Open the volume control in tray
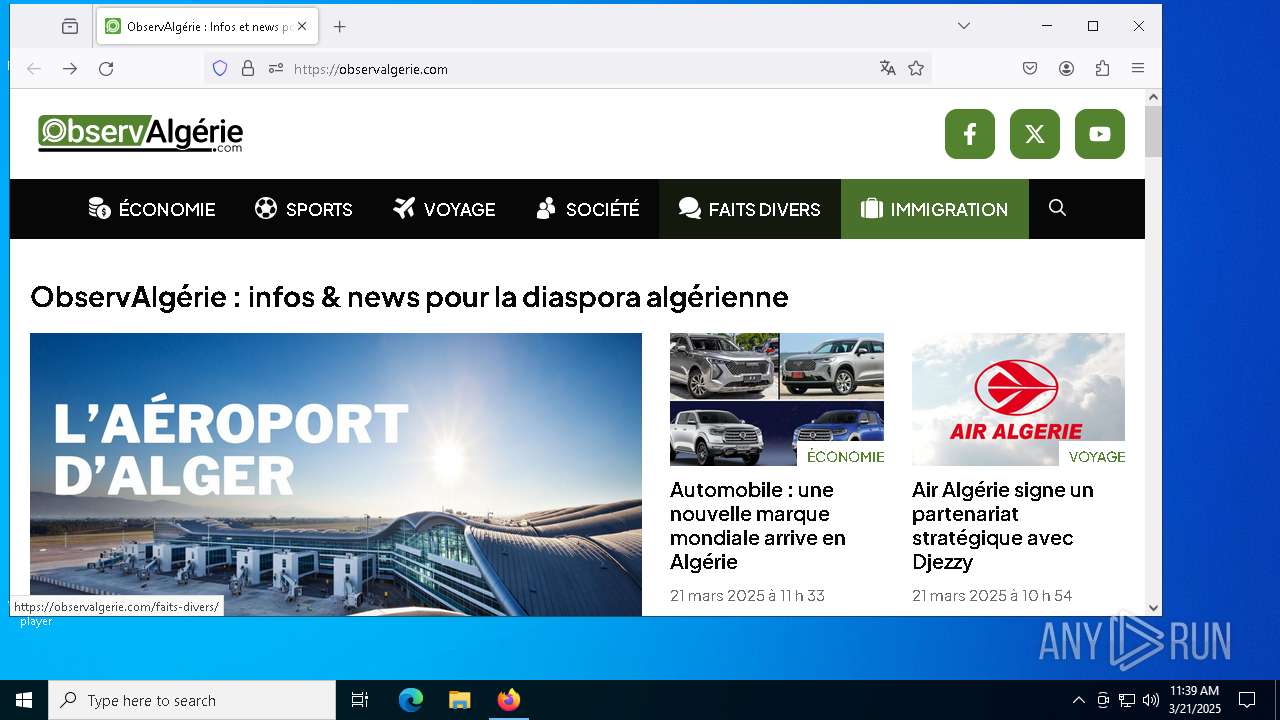The height and width of the screenshot is (720, 1280). click(1150, 700)
